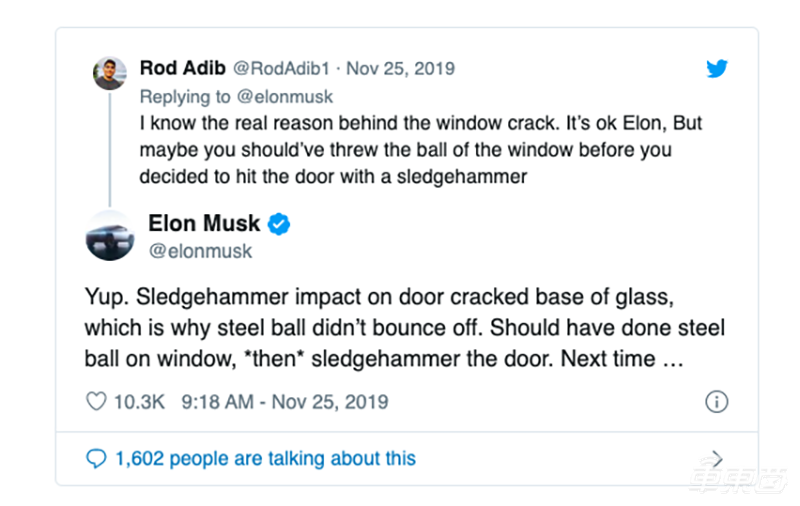
Task: Open the tweet info circle icon
Action: pos(716,402)
